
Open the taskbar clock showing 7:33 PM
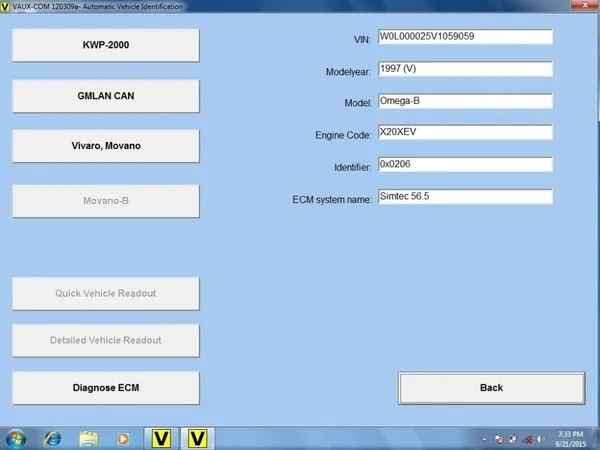click(x=571, y=438)
